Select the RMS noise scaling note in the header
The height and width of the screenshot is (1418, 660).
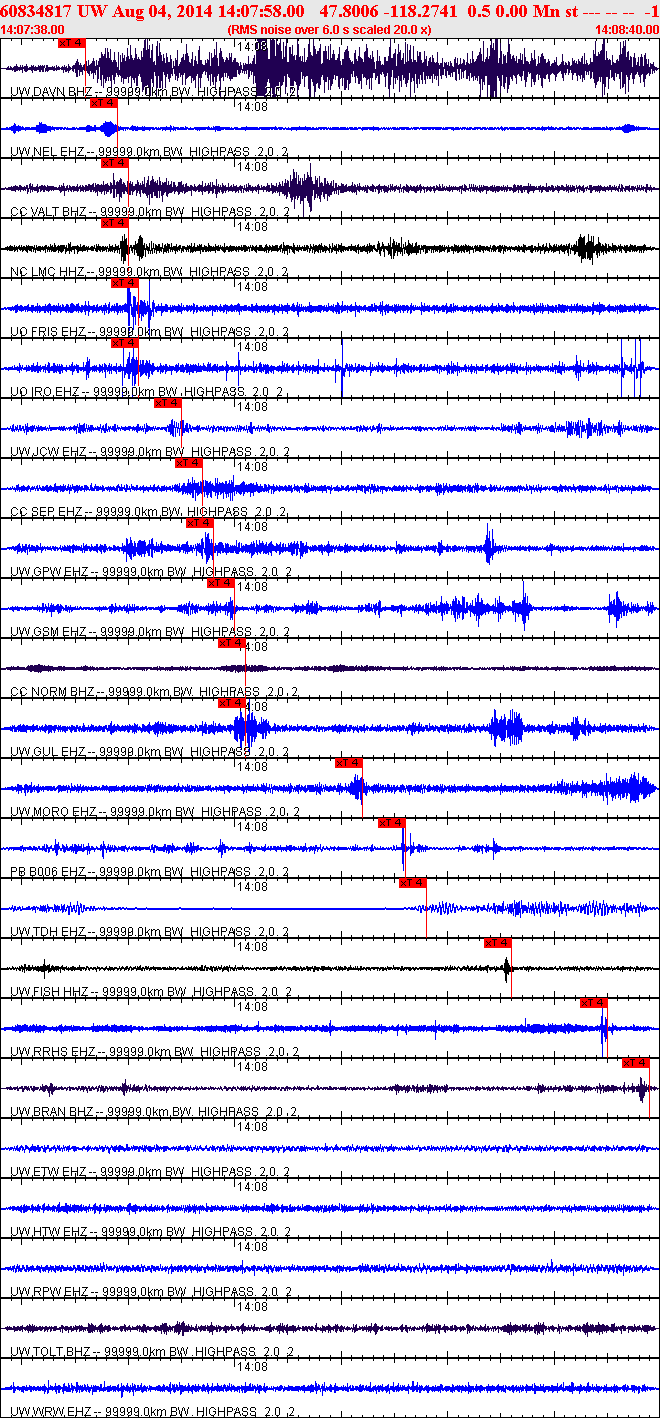(x=329, y=30)
